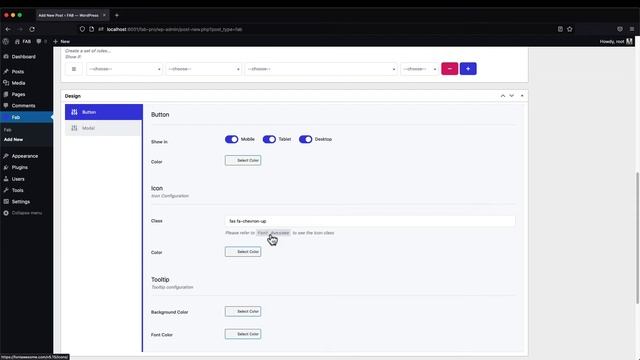This screenshot has width=640, height=360.
Task: Open Select Color for Tooltip background
Action: (243, 311)
